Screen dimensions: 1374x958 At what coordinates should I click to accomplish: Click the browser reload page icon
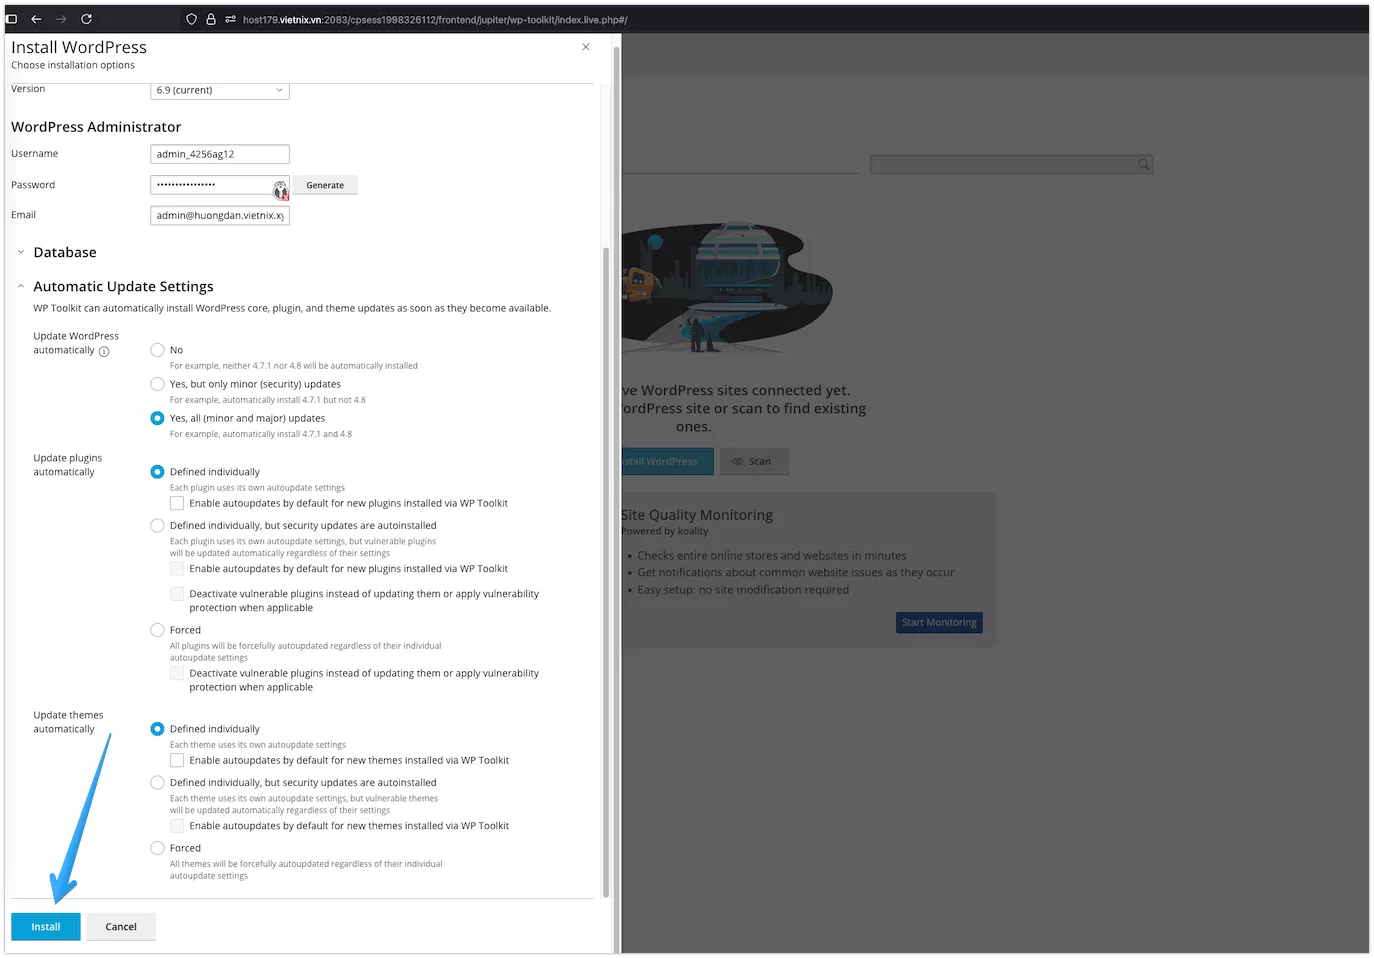click(86, 19)
